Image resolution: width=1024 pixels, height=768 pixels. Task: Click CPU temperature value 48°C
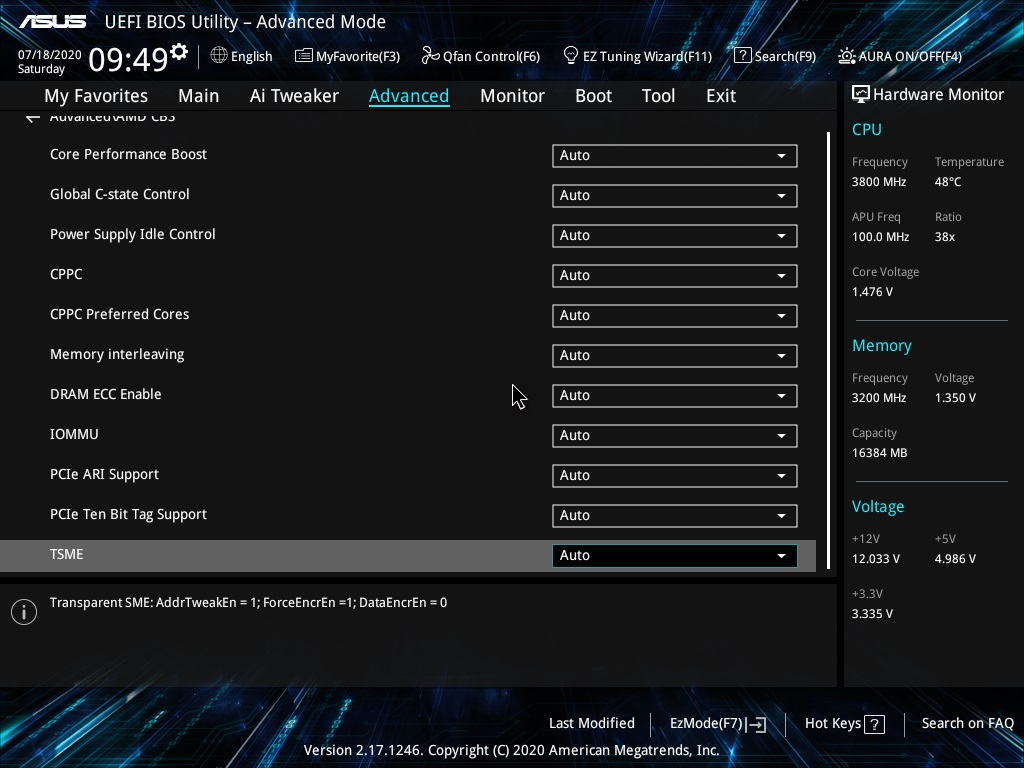pyautogui.click(x=948, y=182)
